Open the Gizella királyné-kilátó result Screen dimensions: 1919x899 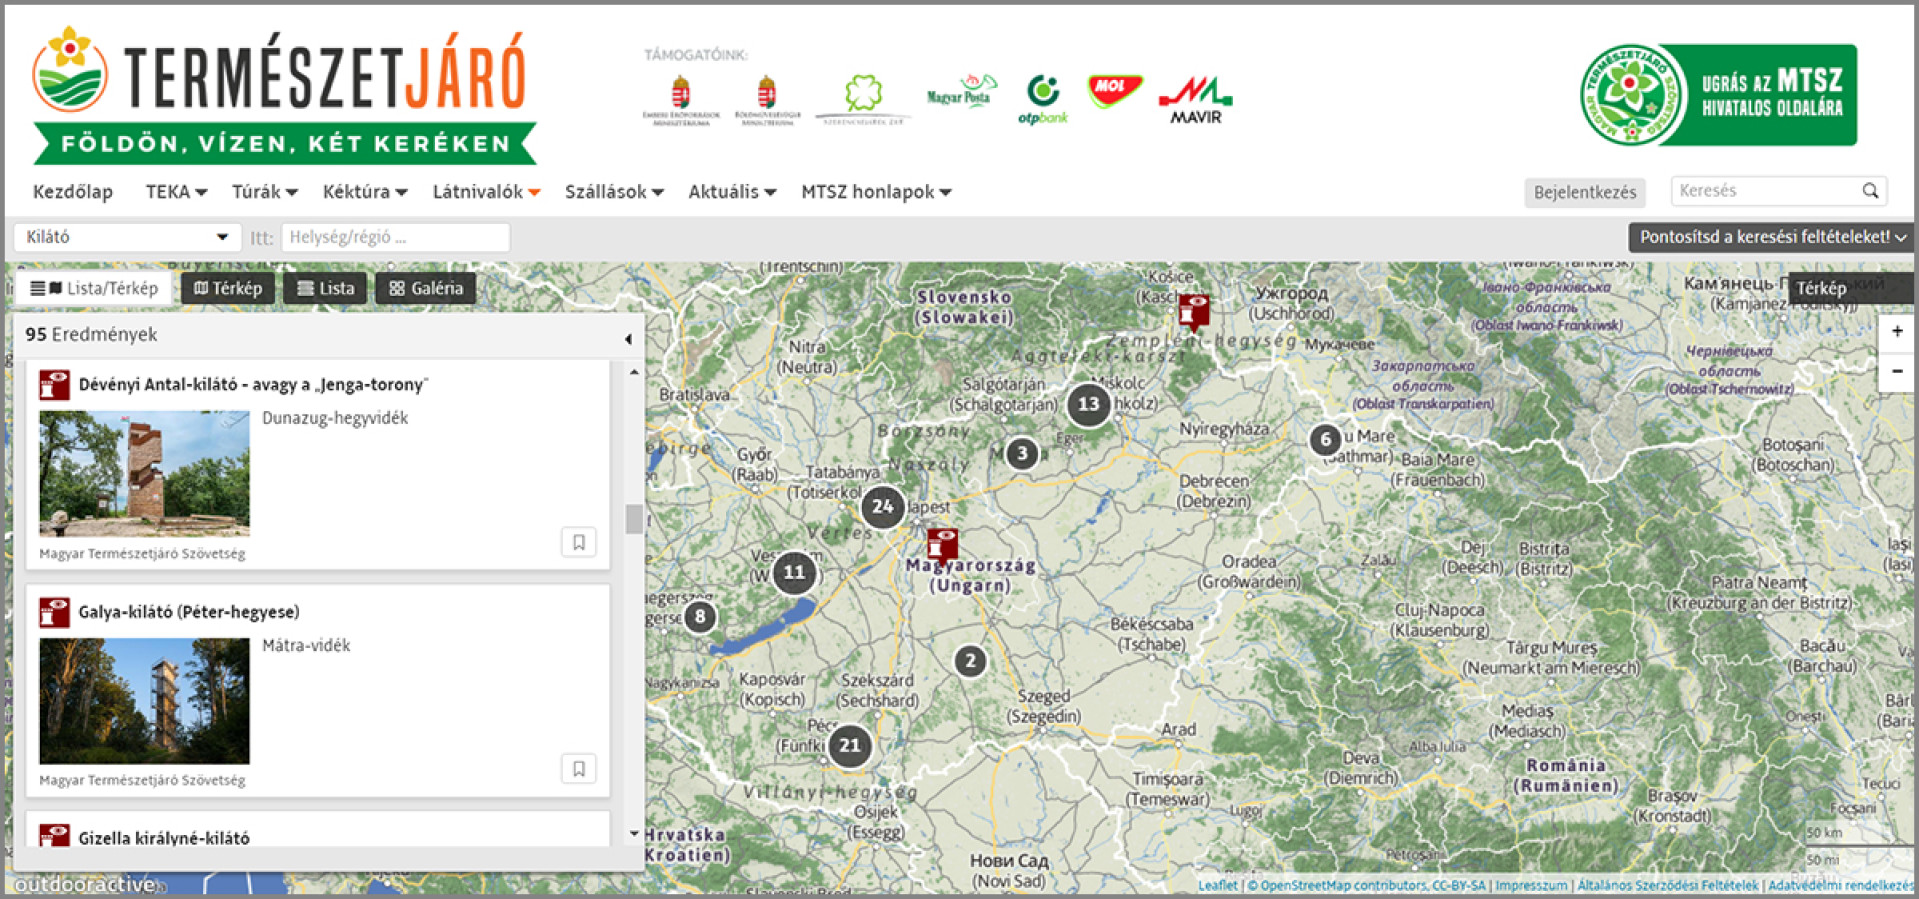click(164, 838)
